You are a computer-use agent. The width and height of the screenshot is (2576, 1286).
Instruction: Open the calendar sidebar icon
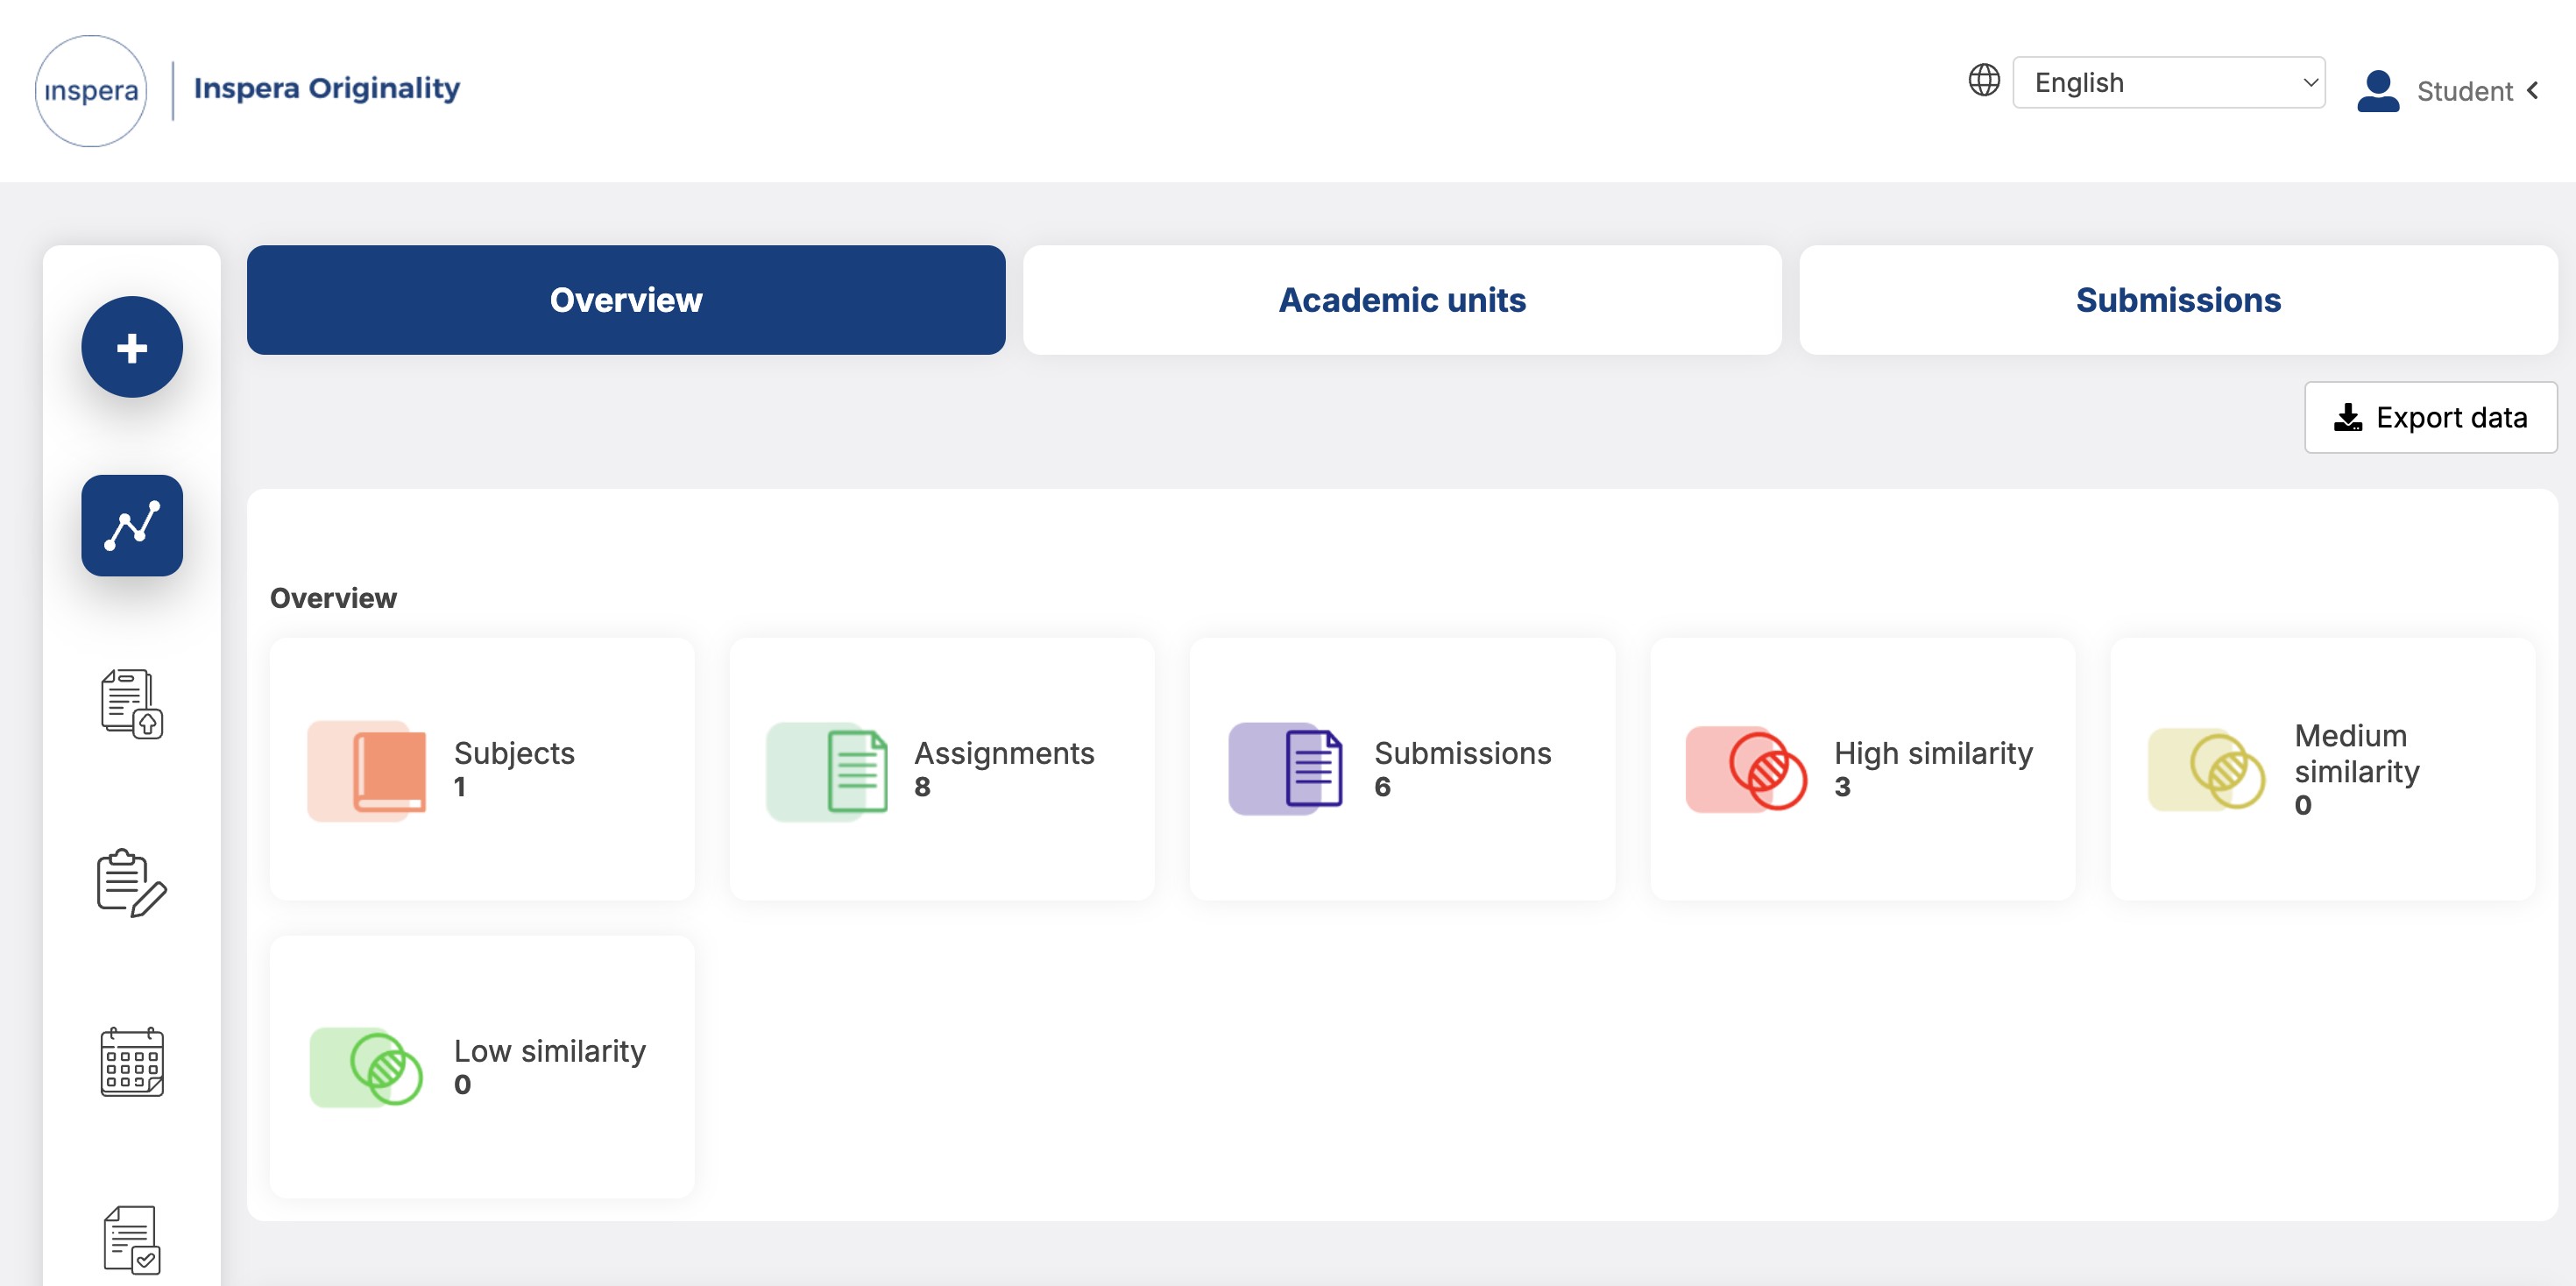pos(132,1061)
